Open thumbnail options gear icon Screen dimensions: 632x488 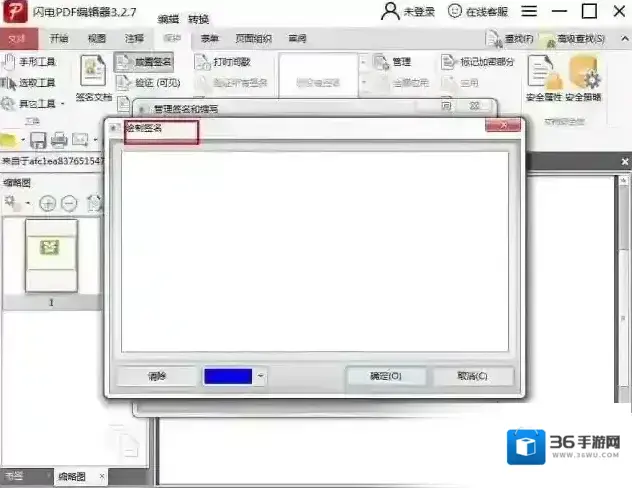click(x=11, y=203)
